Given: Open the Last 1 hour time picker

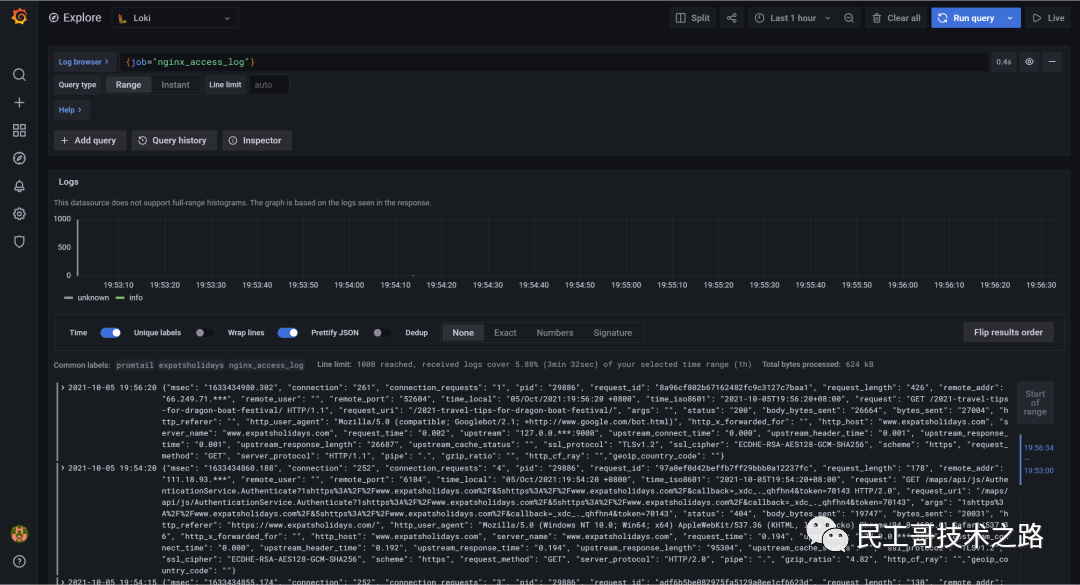Looking at the screenshot, I should pos(791,18).
